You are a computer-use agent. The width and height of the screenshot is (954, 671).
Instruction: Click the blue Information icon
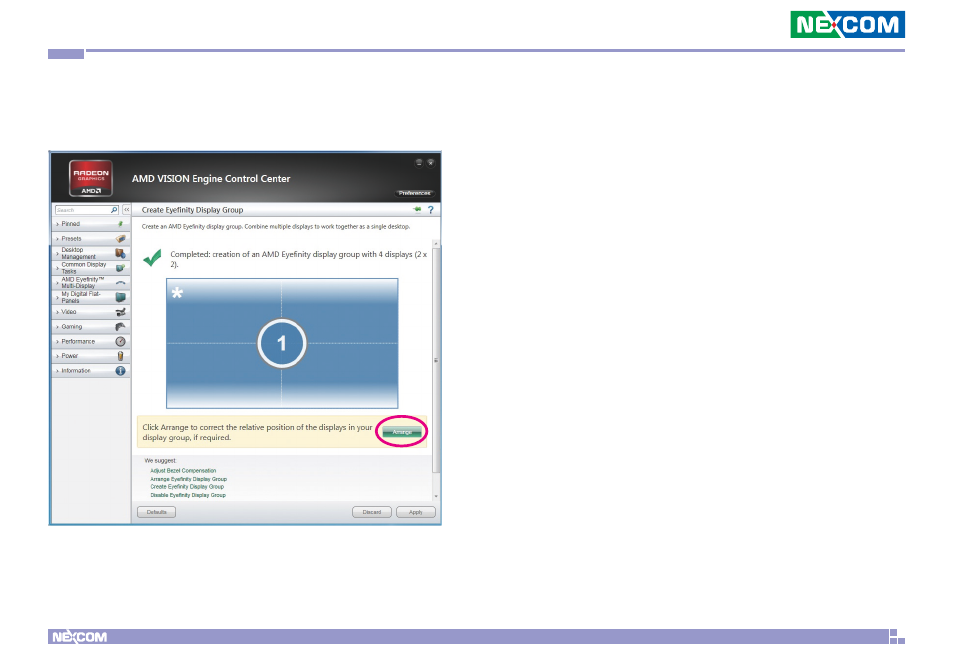click(120, 370)
